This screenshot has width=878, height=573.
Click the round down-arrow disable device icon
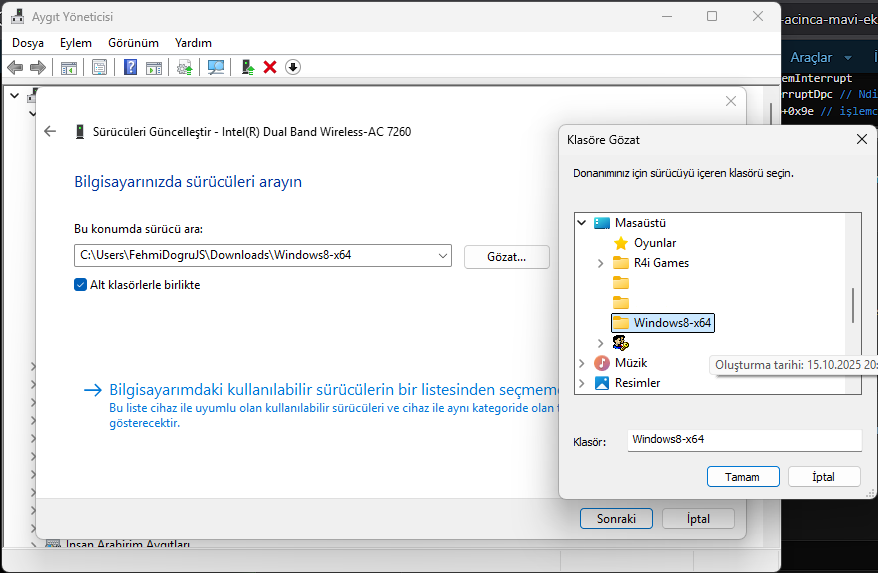coord(293,67)
